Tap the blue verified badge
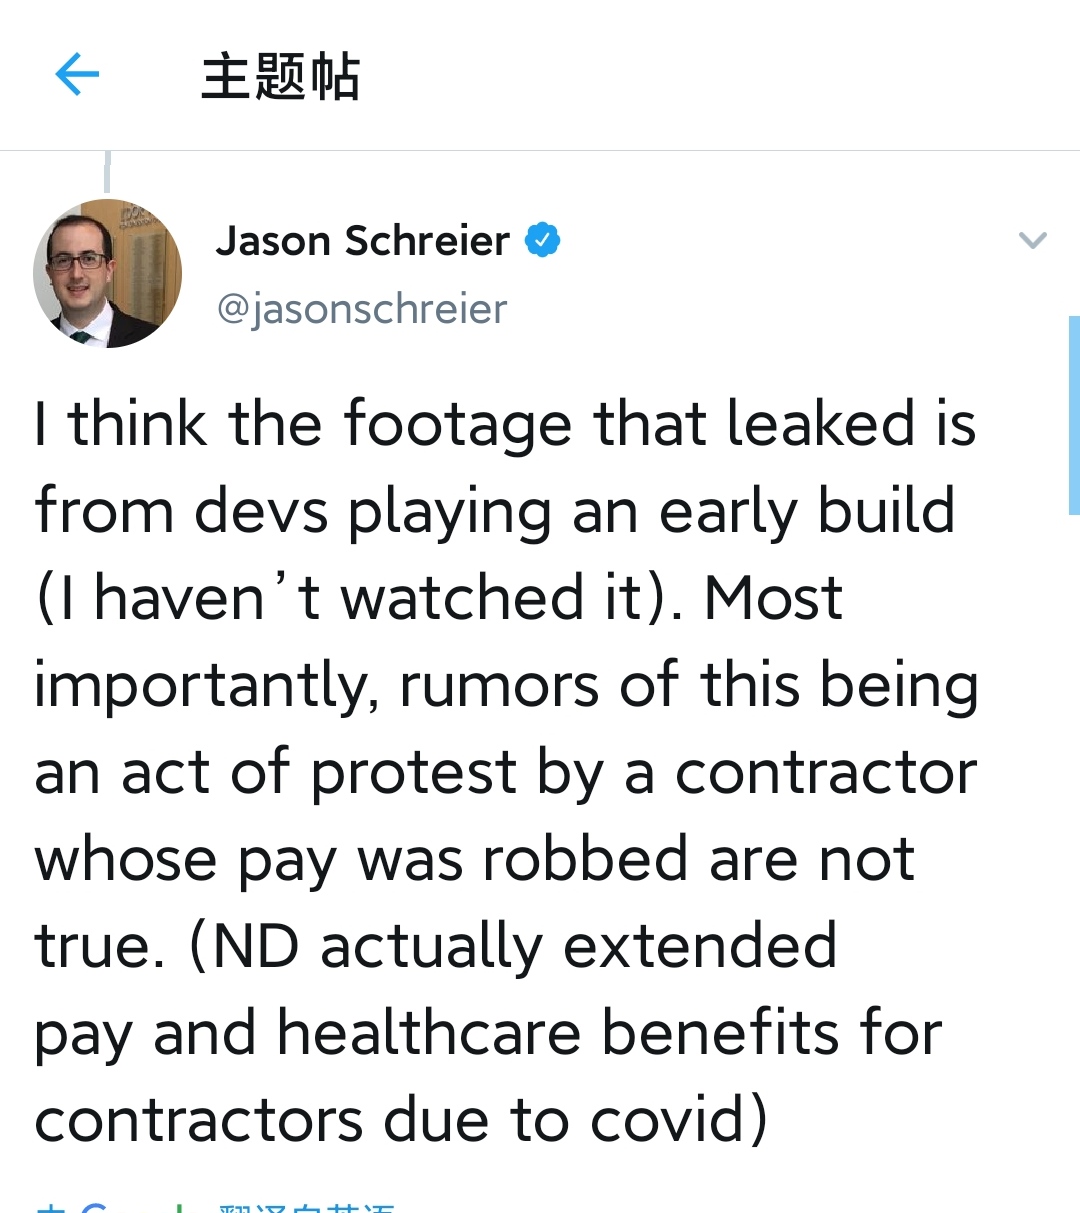Image resolution: width=1080 pixels, height=1213 pixels. [x=543, y=240]
